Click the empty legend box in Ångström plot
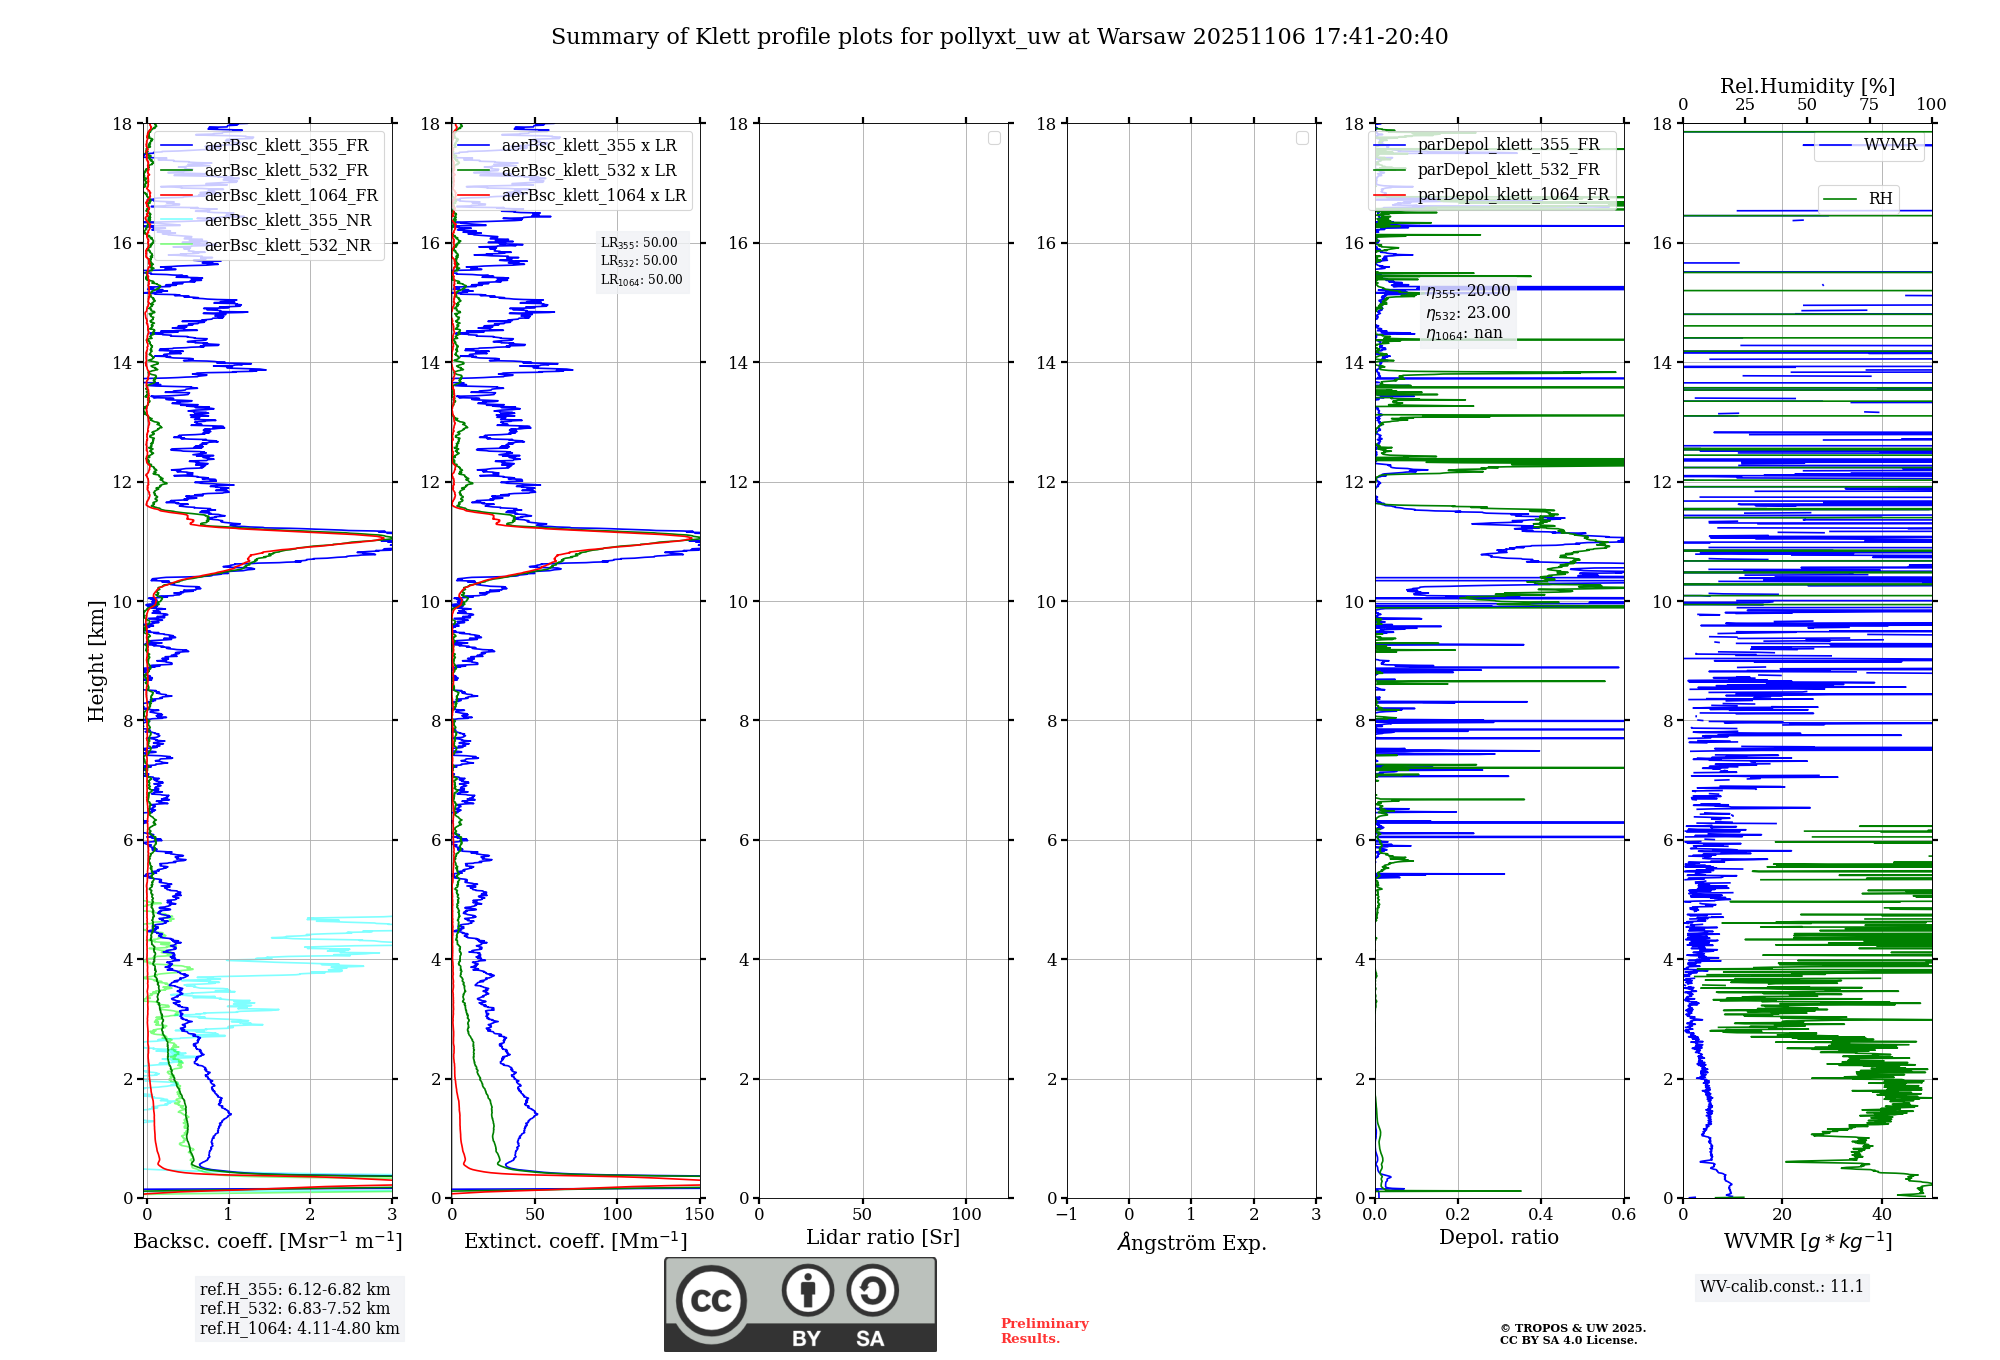The width and height of the screenshot is (2000, 1360). pos(1302,138)
